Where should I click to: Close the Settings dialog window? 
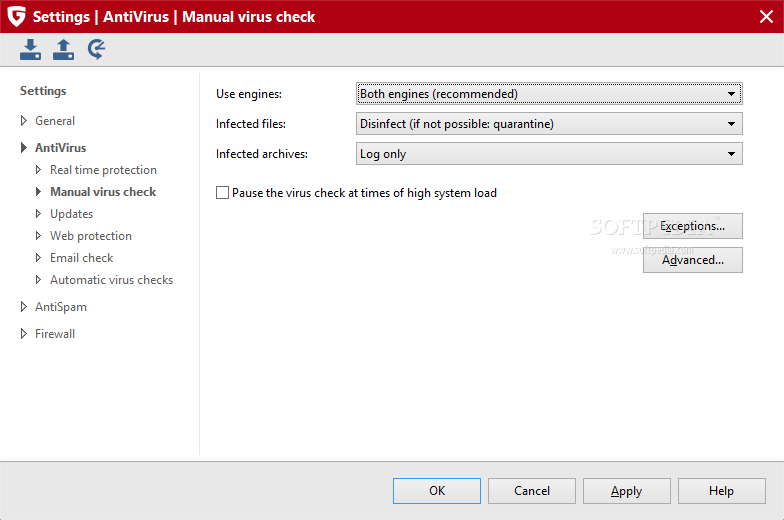[x=766, y=16]
